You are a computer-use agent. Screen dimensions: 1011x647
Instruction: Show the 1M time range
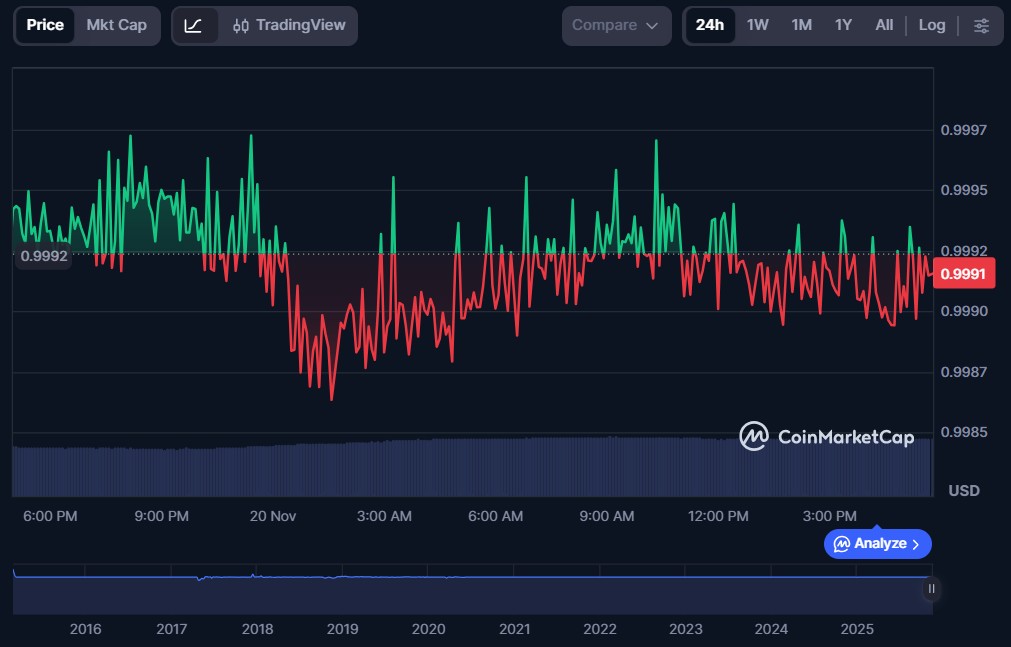click(x=801, y=25)
